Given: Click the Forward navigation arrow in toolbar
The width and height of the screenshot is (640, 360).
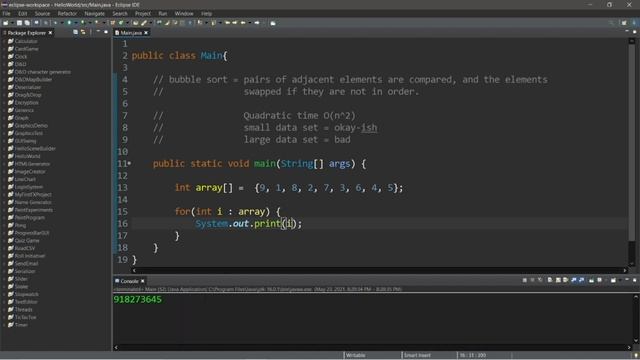Looking at the screenshot, I should pos(257,23).
